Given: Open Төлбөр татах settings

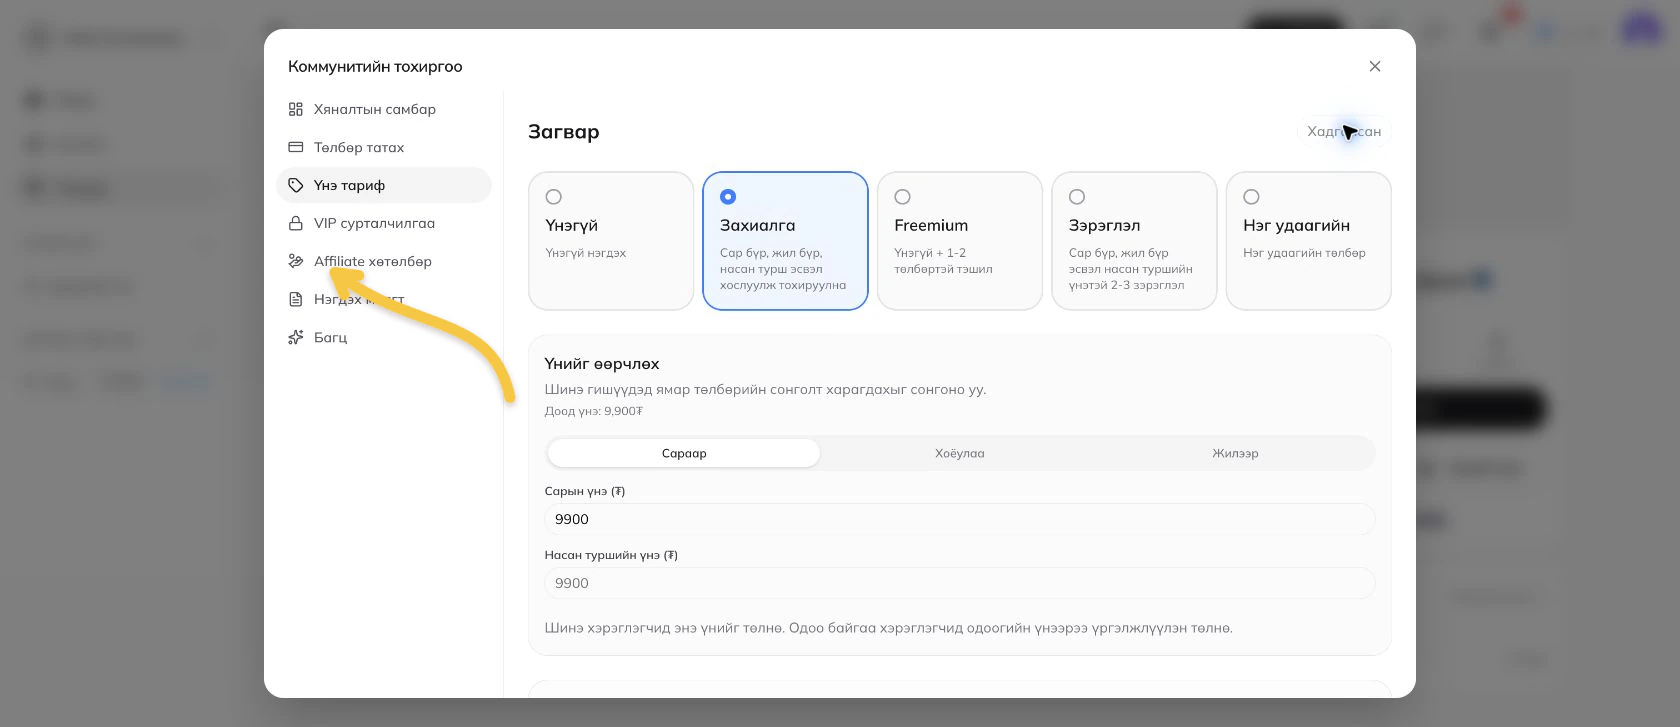Looking at the screenshot, I should coord(384,147).
